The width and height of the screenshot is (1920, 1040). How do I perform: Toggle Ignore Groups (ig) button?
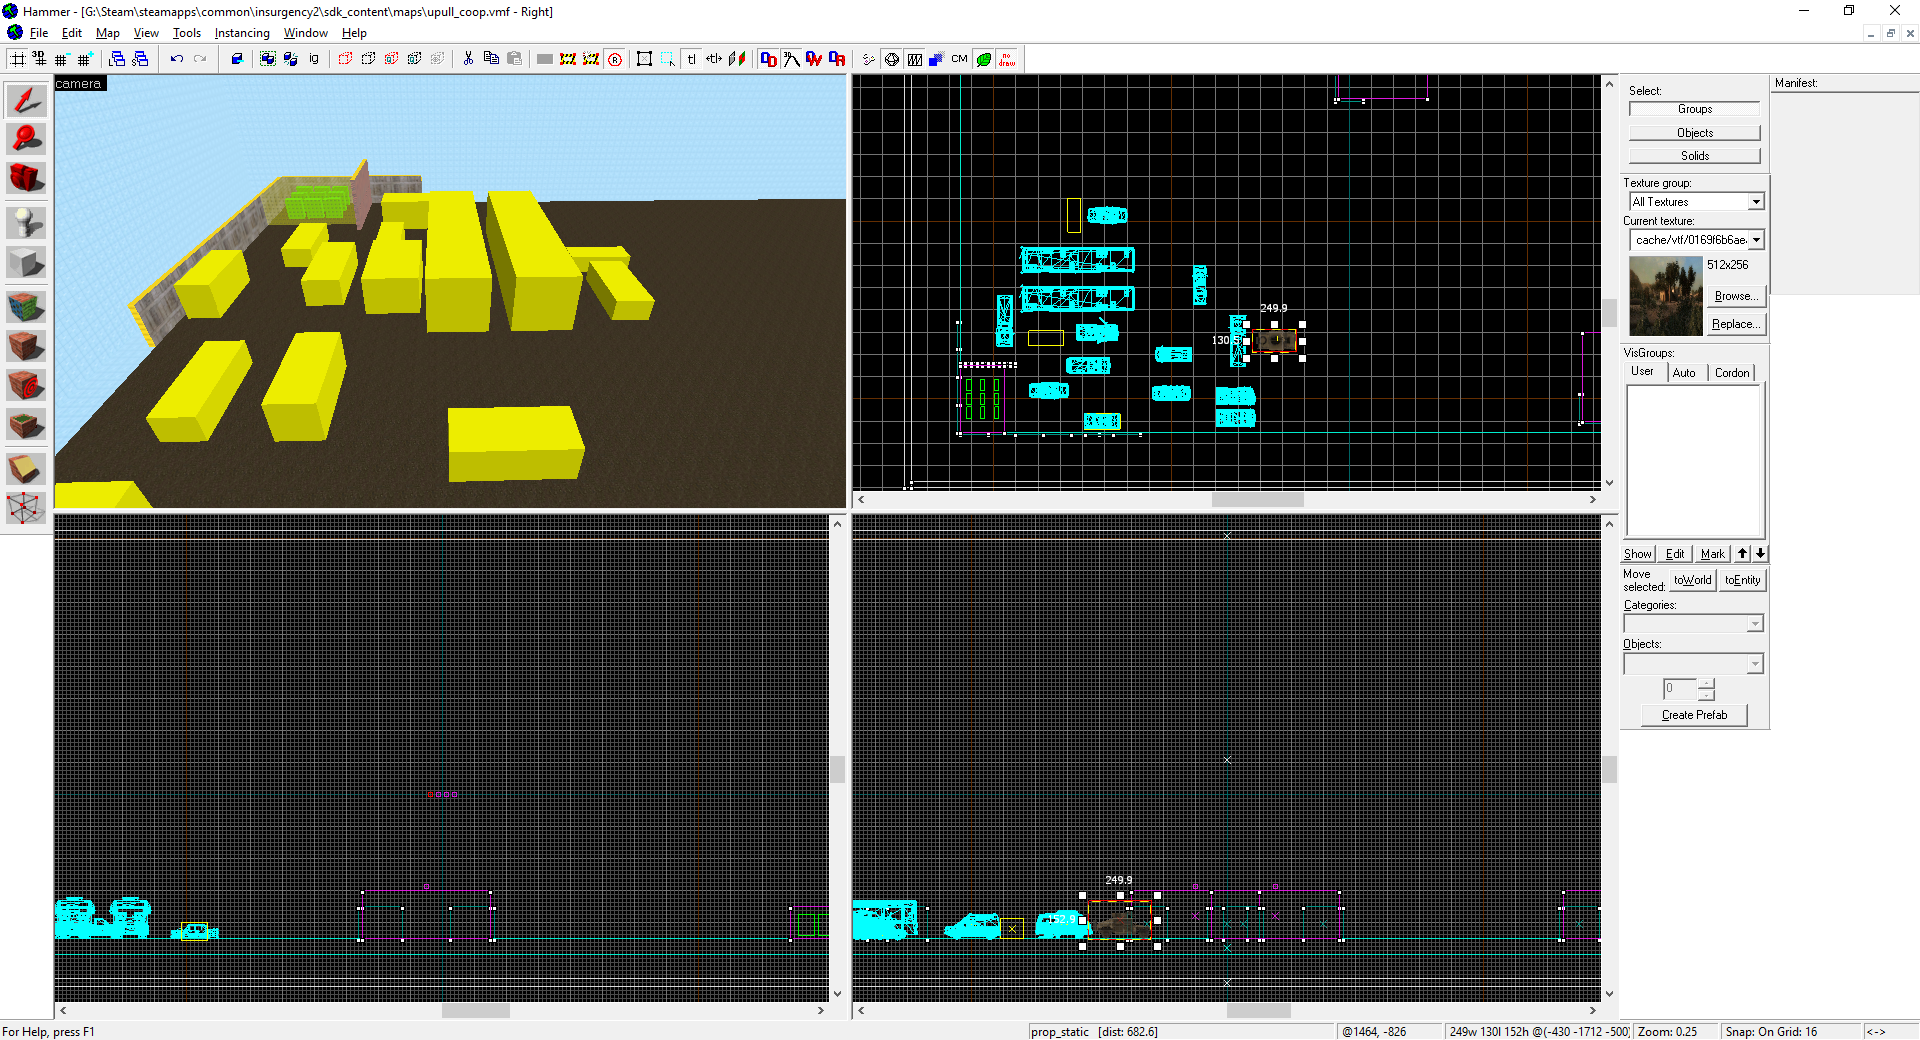314,59
